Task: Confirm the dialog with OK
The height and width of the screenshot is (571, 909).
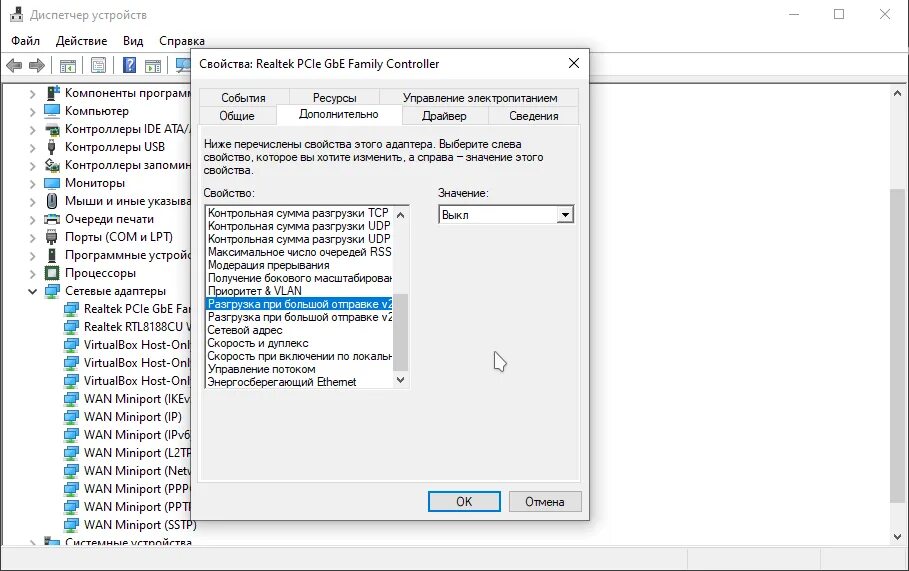Action: [464, 501]
